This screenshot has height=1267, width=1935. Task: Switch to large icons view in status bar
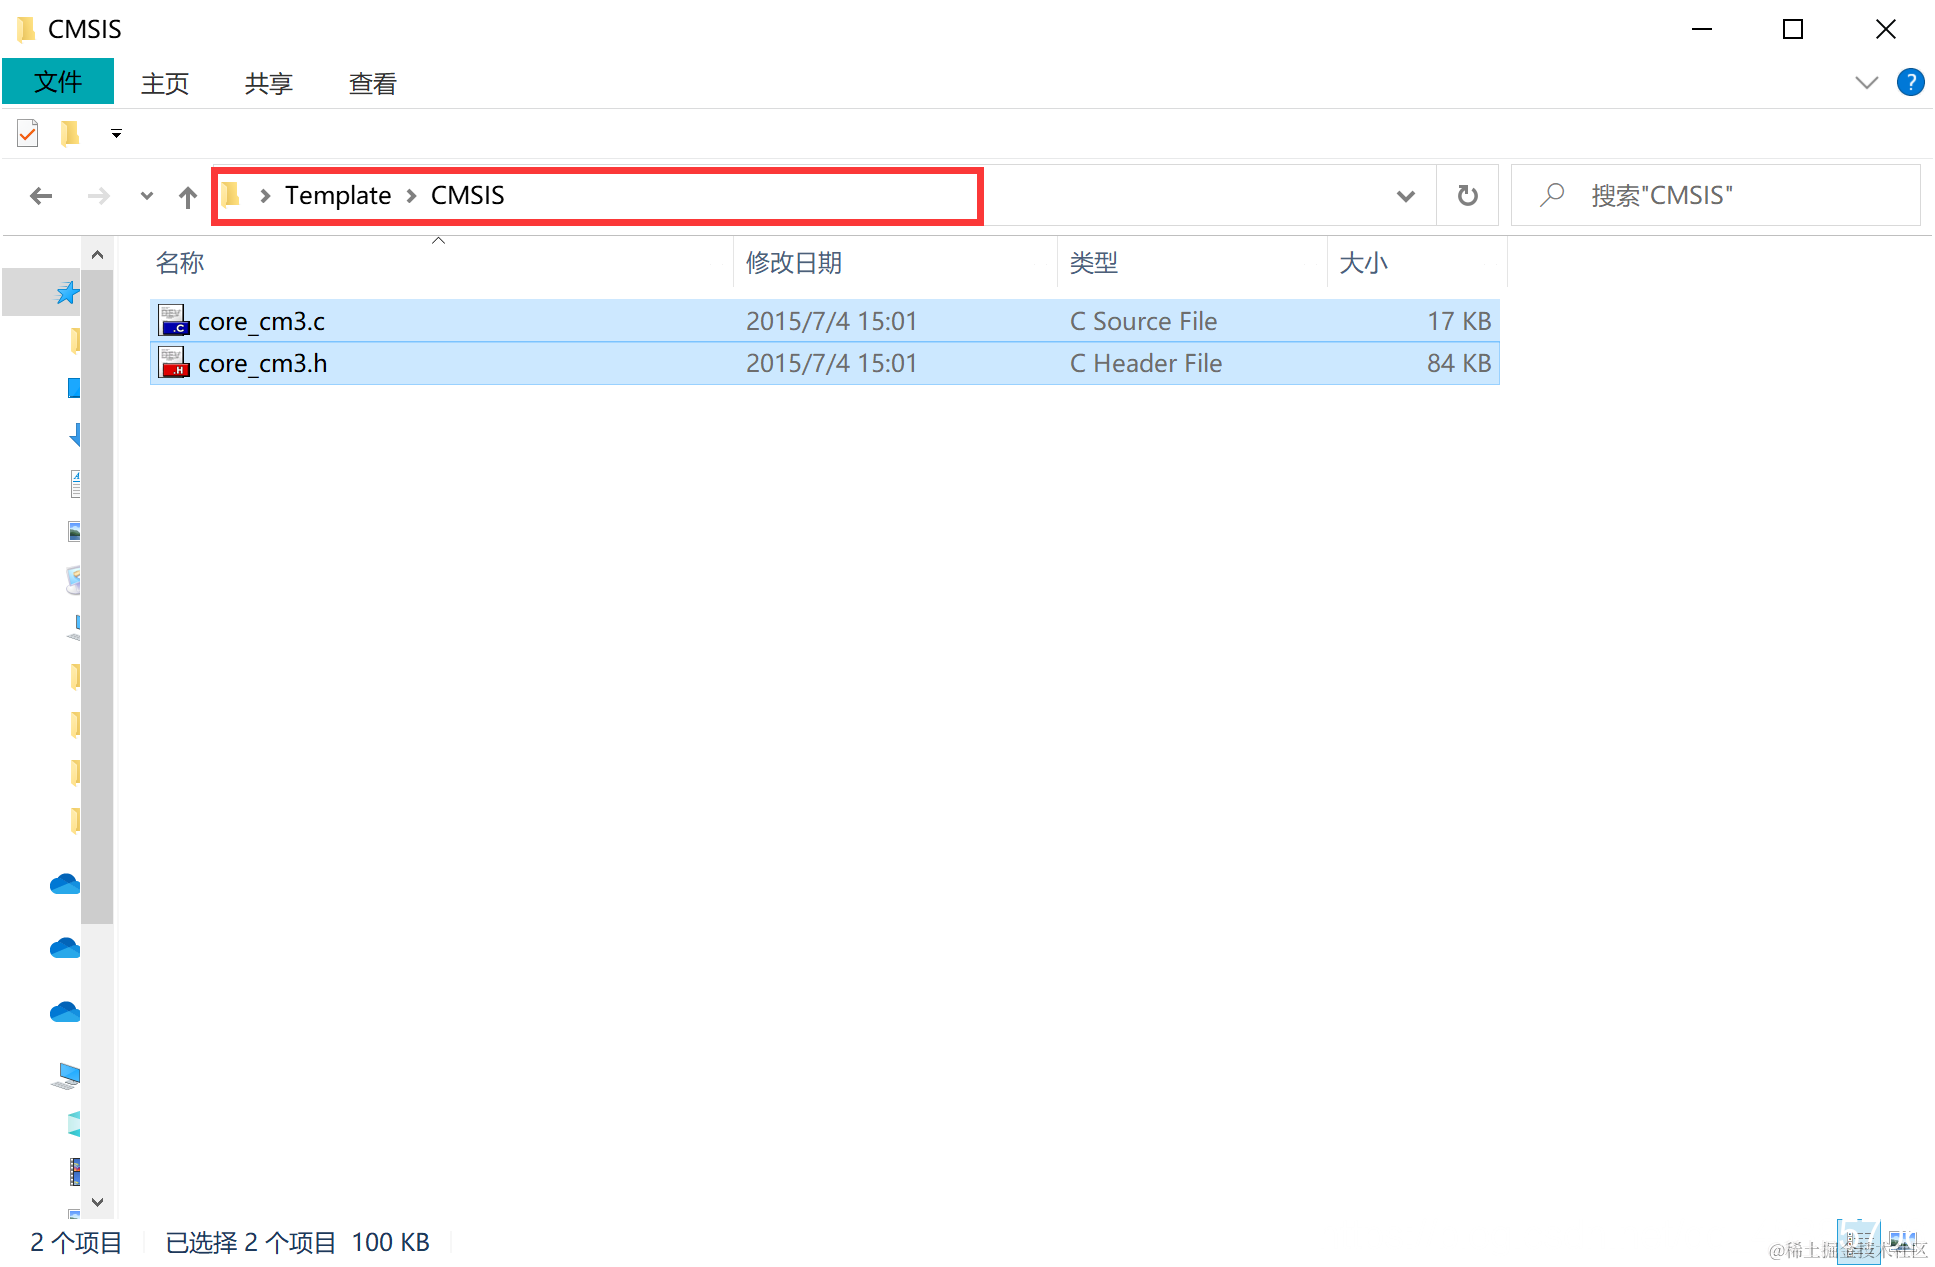[1902, 1243]
